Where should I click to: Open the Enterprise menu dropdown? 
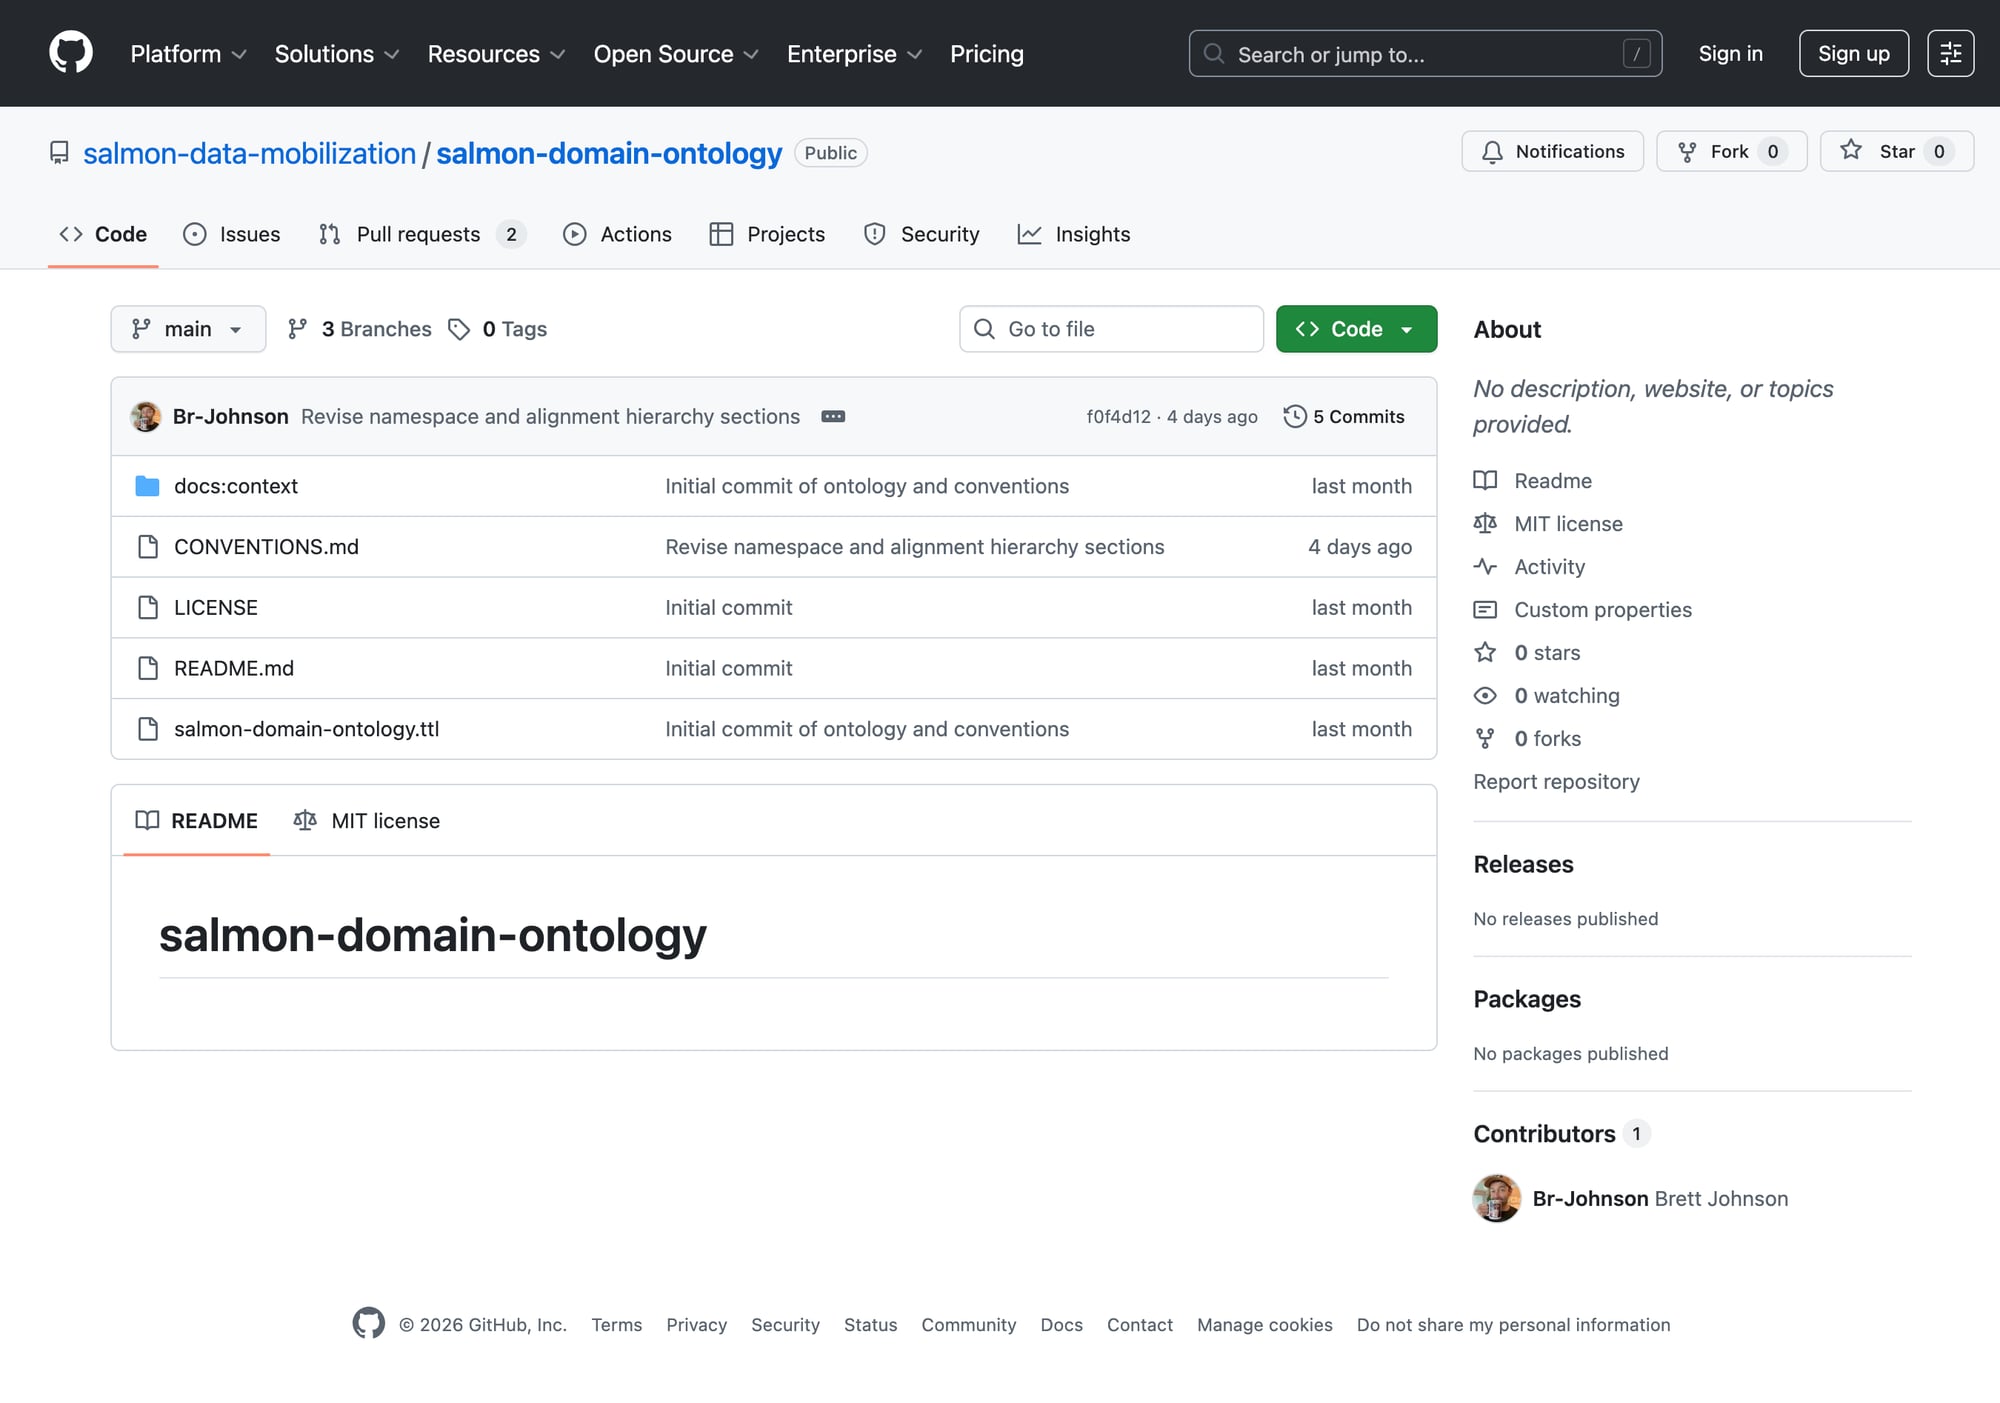tap(854, 54)
